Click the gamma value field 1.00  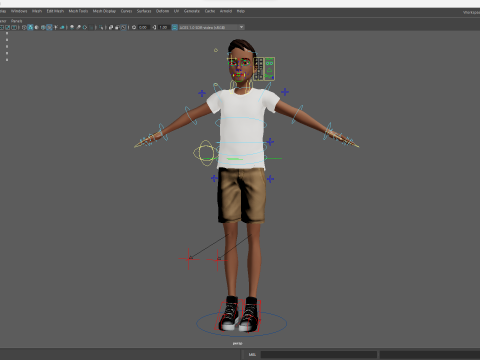point(163,27)
